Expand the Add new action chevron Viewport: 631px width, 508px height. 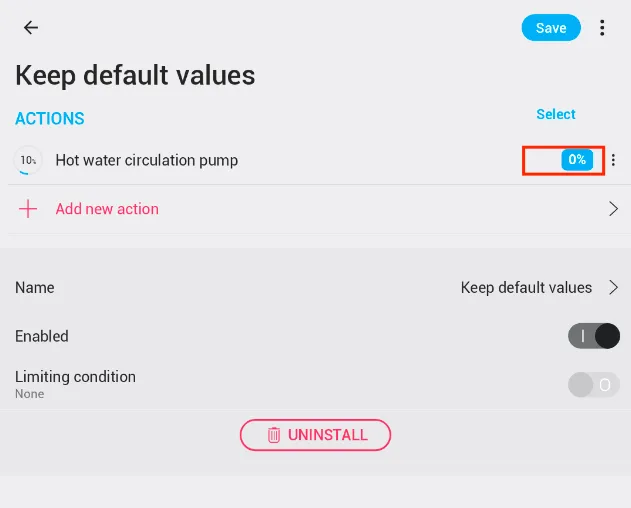click(x=614, y=209)
